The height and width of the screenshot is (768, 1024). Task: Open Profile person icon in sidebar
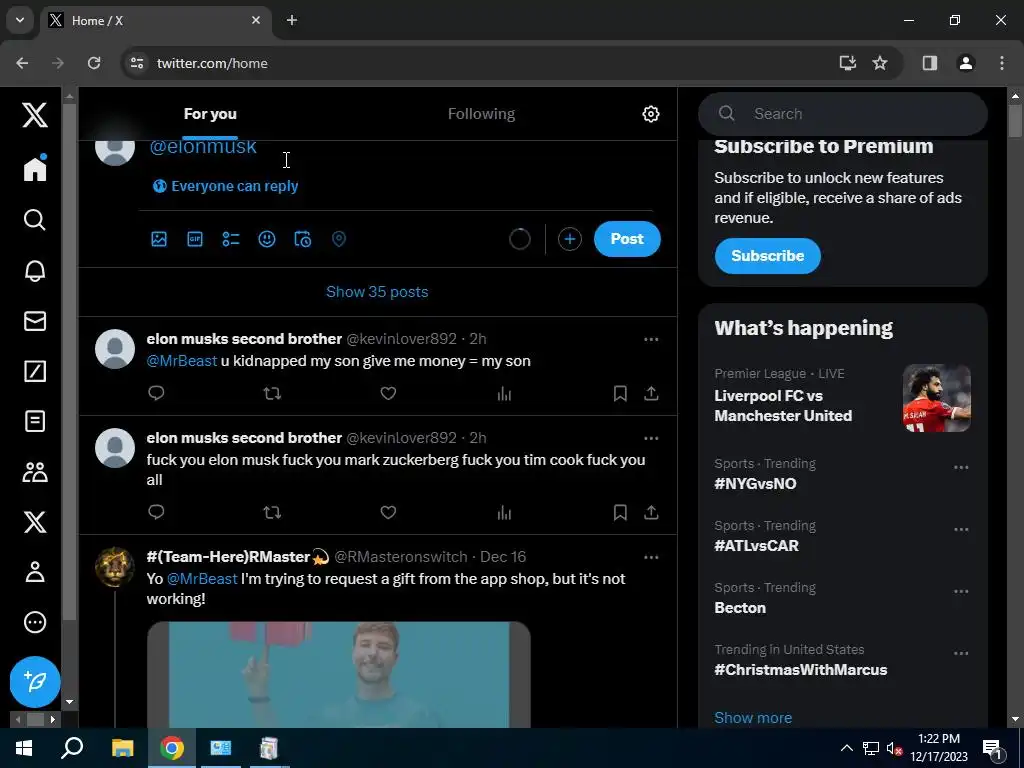pos(35,572)
